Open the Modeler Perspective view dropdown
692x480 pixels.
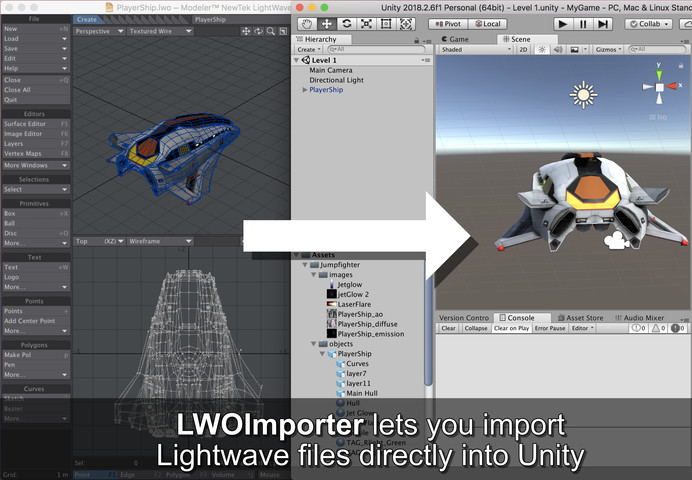[x=99, y=31]
